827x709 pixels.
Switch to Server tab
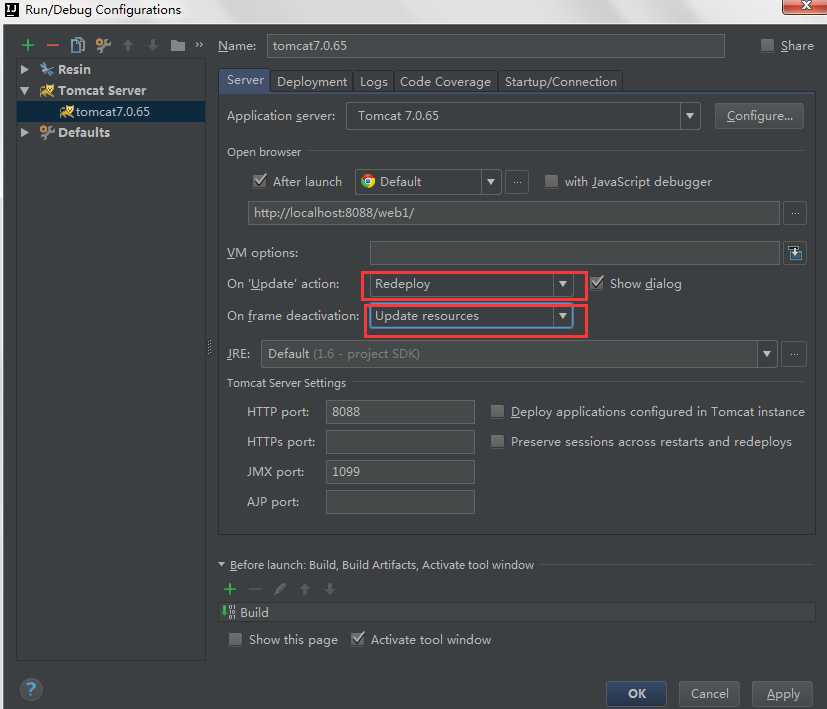245,81
